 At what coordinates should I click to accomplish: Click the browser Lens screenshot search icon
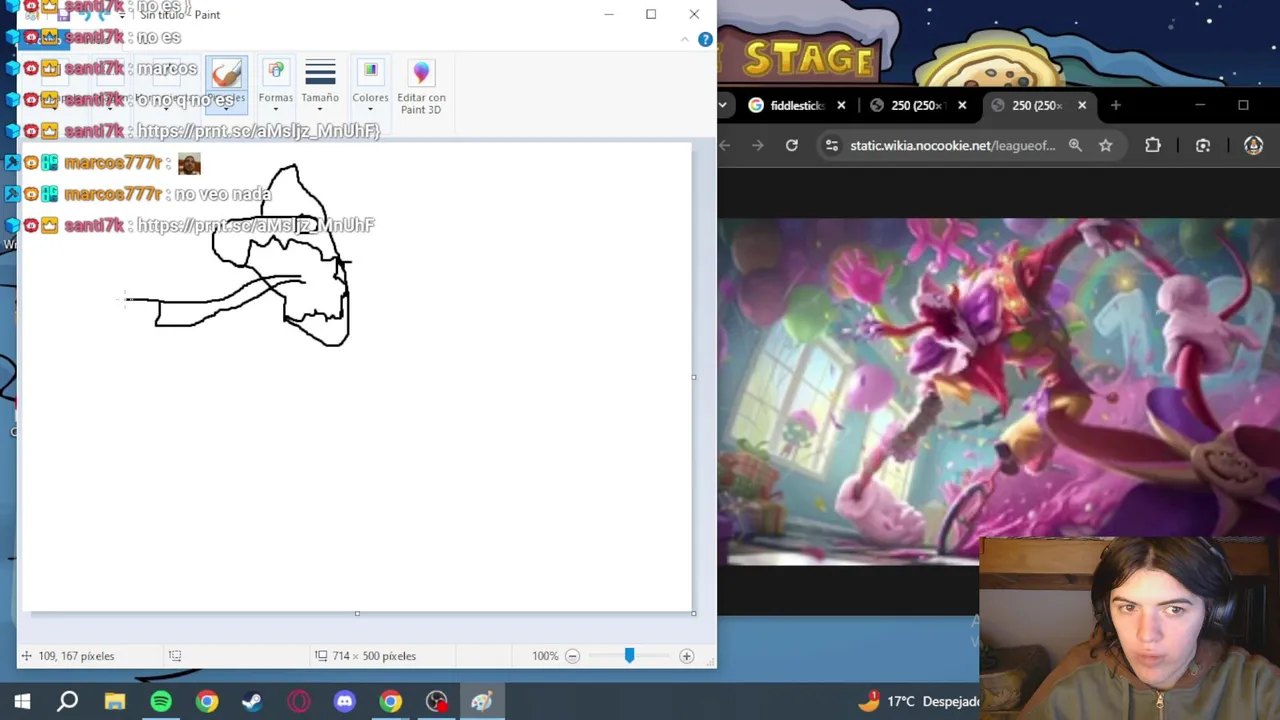(1203, 146)
